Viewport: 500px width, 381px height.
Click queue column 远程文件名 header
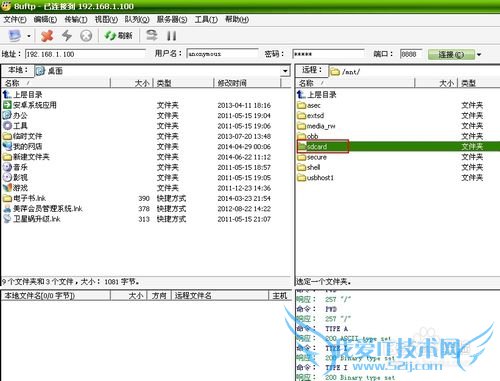pyautogui.click(x=220, y=295)
